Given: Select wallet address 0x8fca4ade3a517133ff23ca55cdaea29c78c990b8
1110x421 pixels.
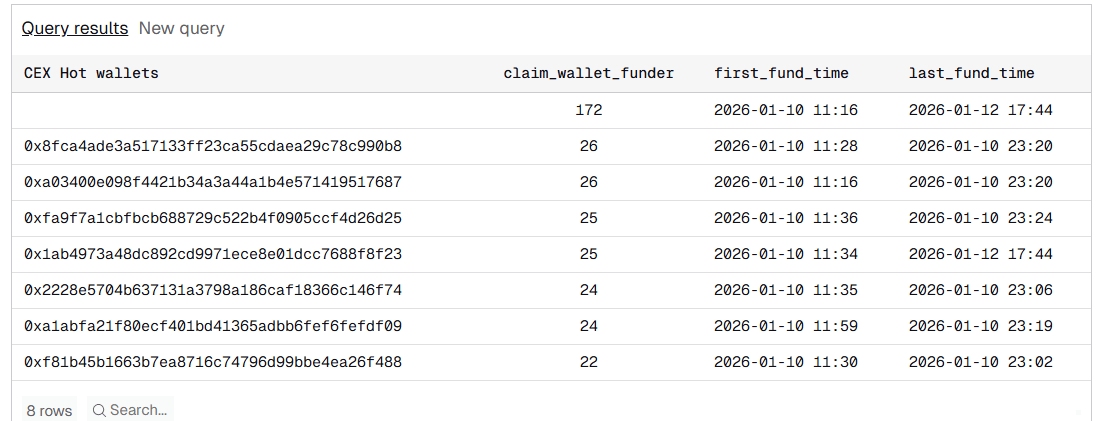Looking at the screenshot, I should [213, 146].
